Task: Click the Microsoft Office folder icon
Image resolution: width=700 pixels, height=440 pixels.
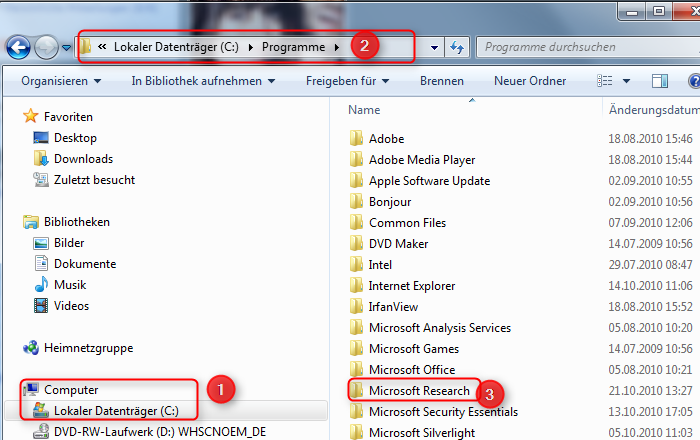Action: point(356,369)
